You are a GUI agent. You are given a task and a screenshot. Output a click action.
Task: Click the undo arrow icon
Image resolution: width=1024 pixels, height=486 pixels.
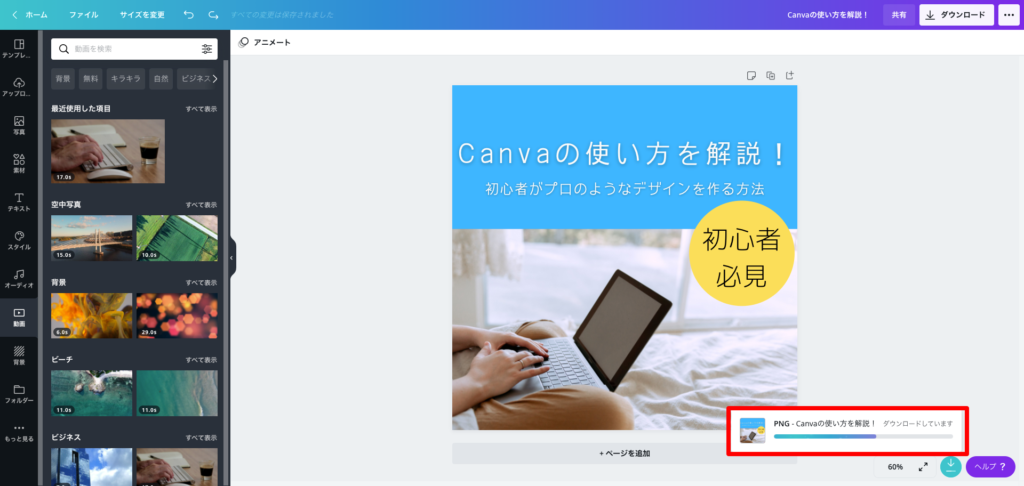click(189, 14)
